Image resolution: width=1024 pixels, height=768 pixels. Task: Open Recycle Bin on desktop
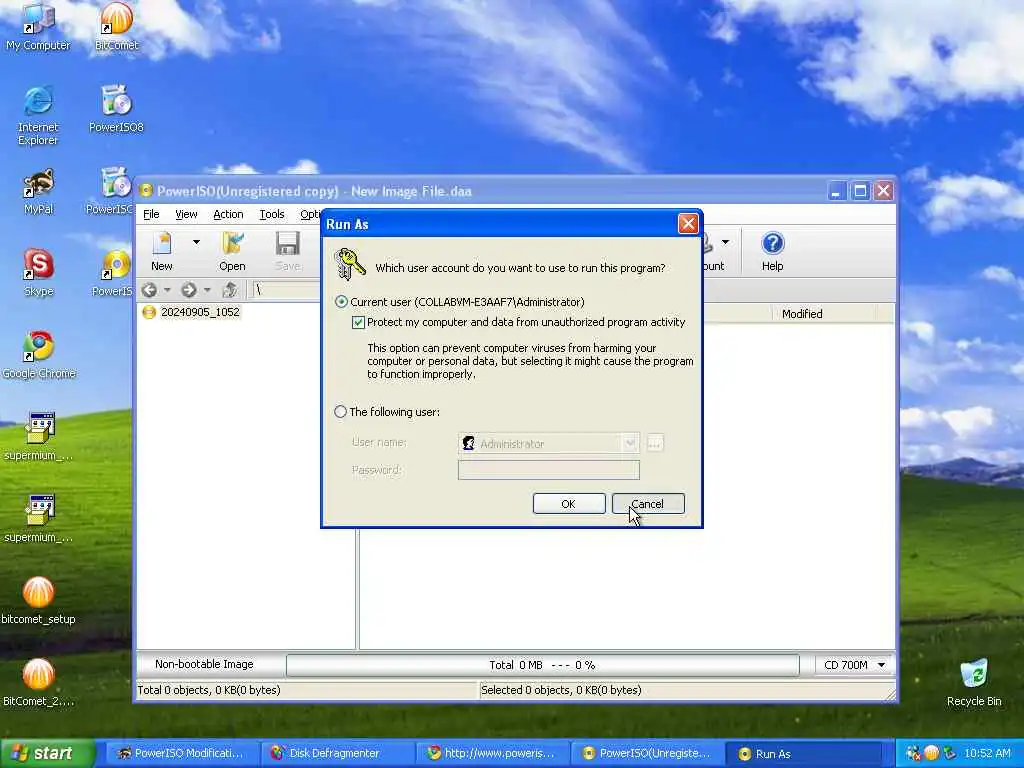pyautogui.click(x=974, y=682)
